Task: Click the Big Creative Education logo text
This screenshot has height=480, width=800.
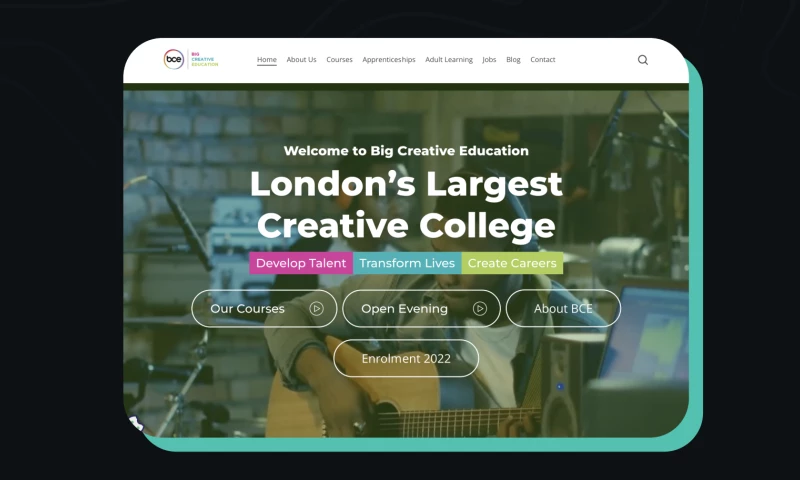Action: (x=205, y=59)
